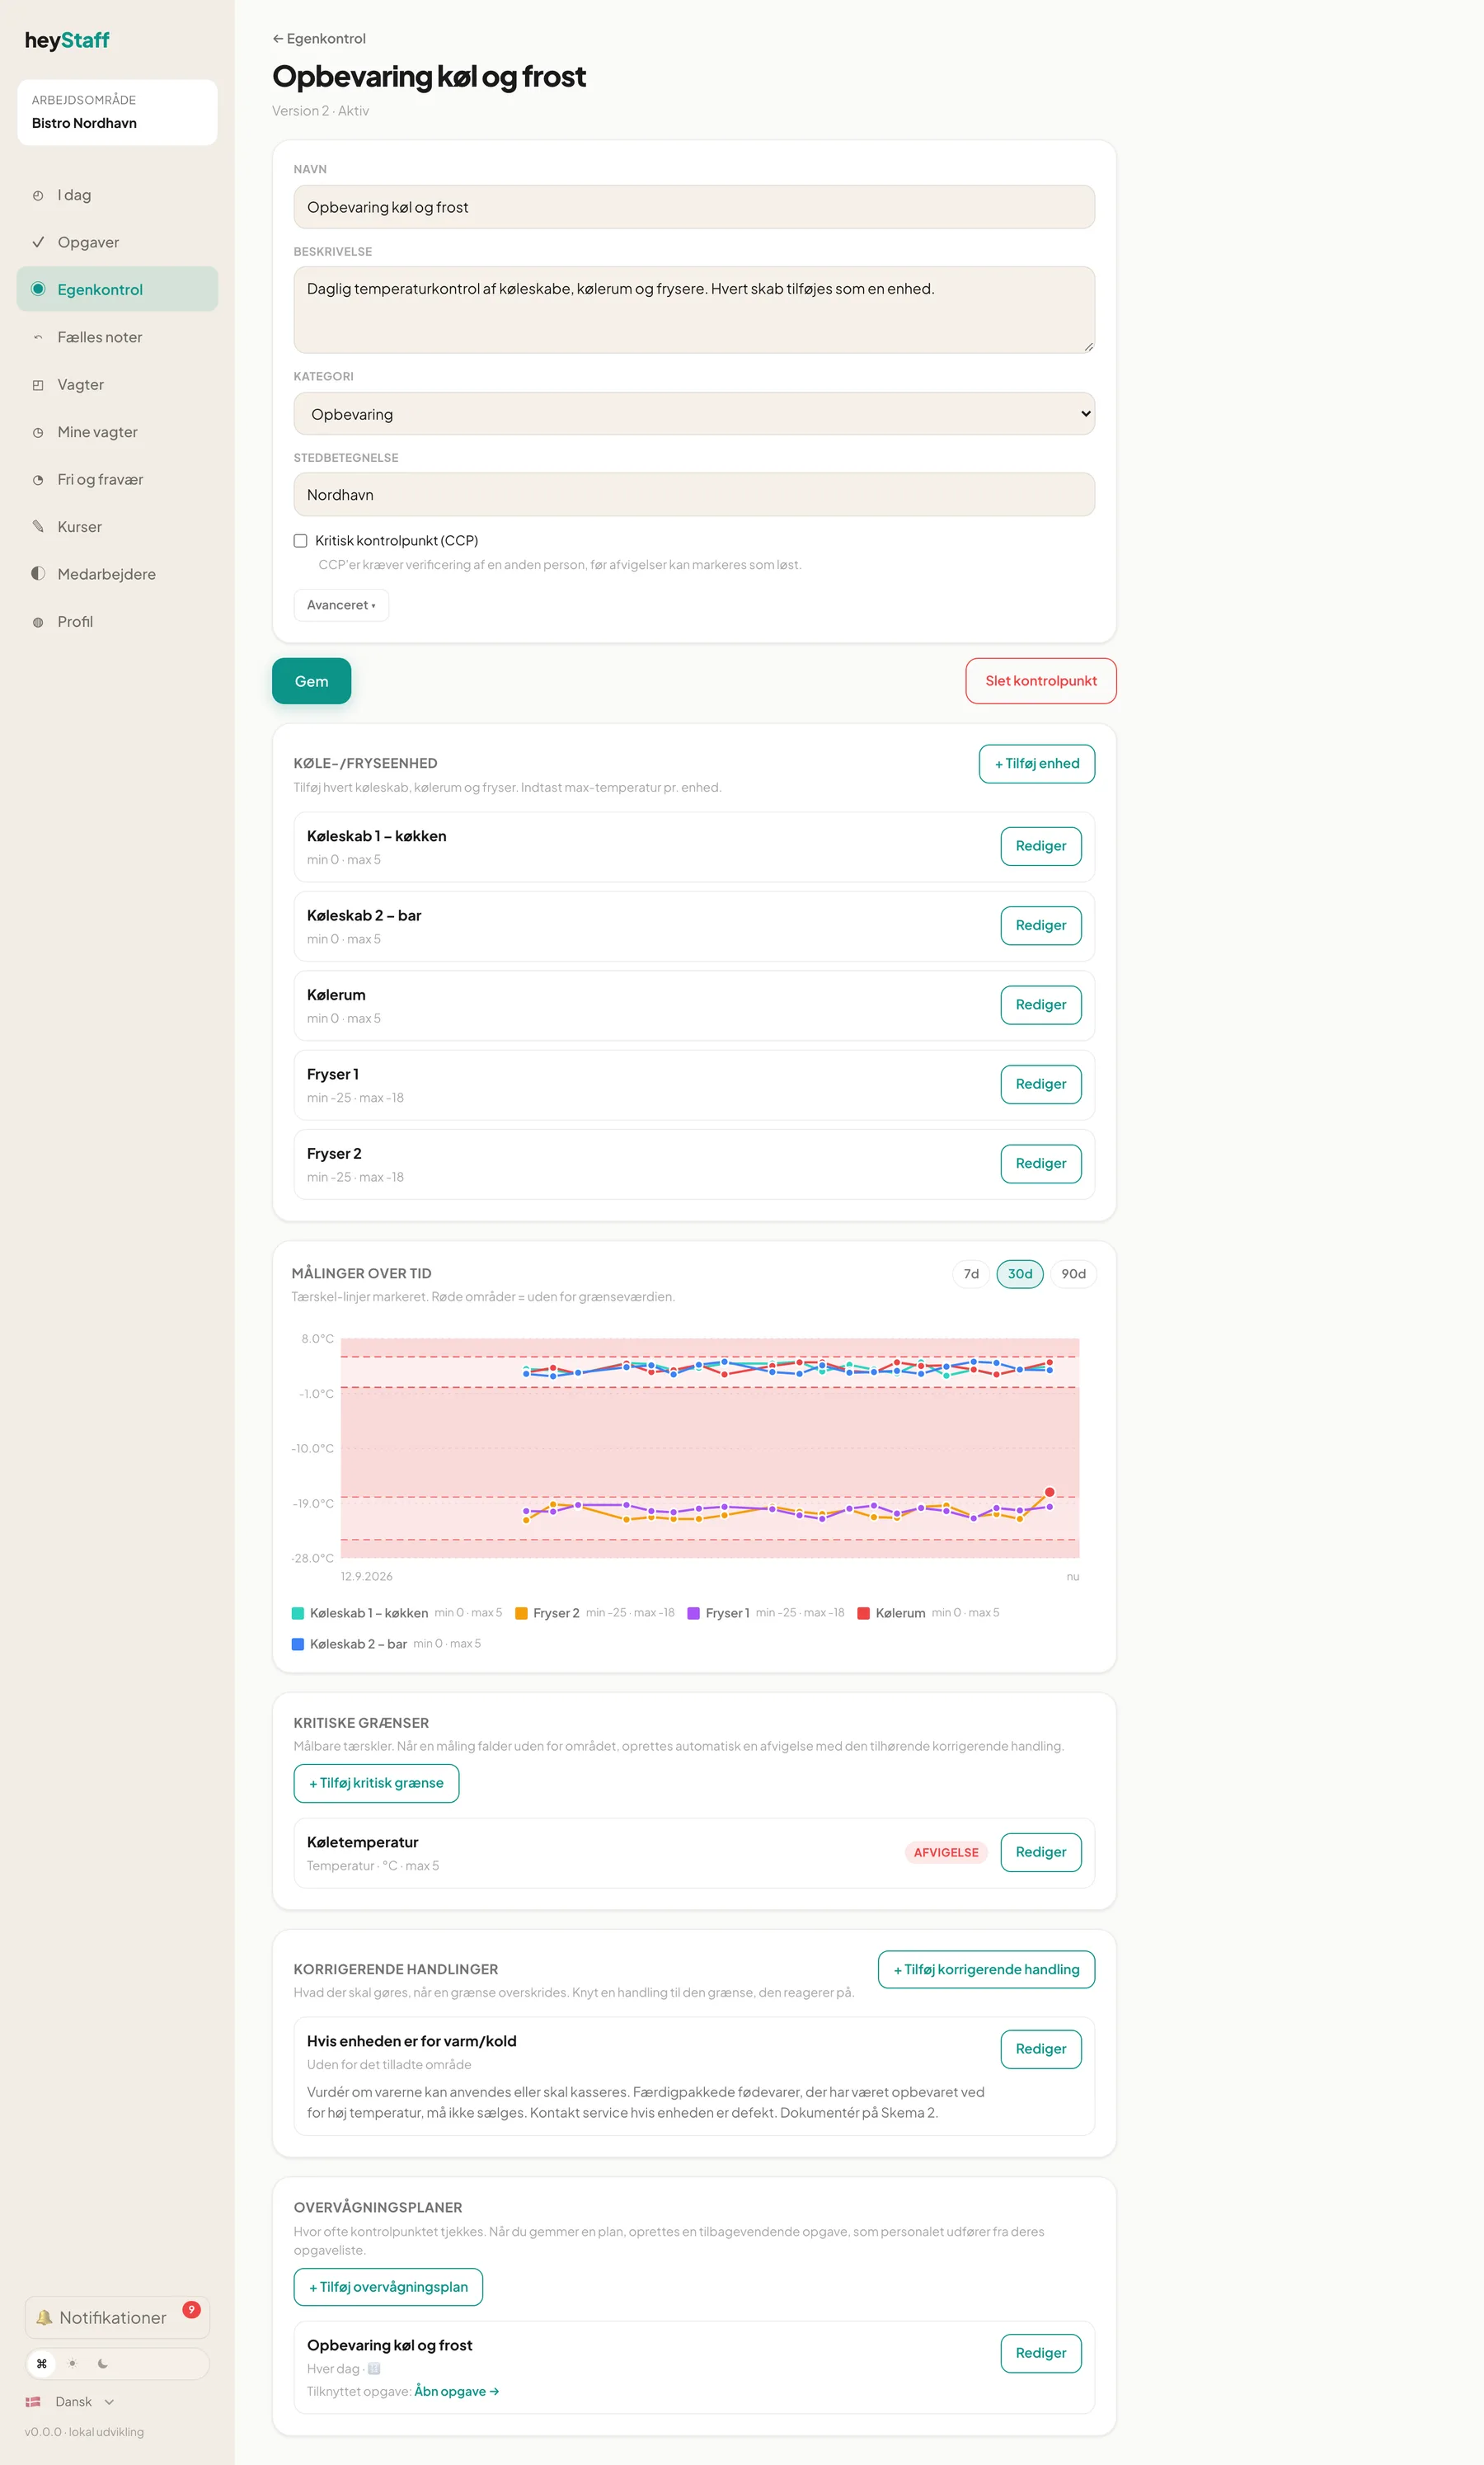Click the Mine vagter clock icon
Image resolution: width=1484 pixels, height=2465 pixels.
click(x=38, y=432)
